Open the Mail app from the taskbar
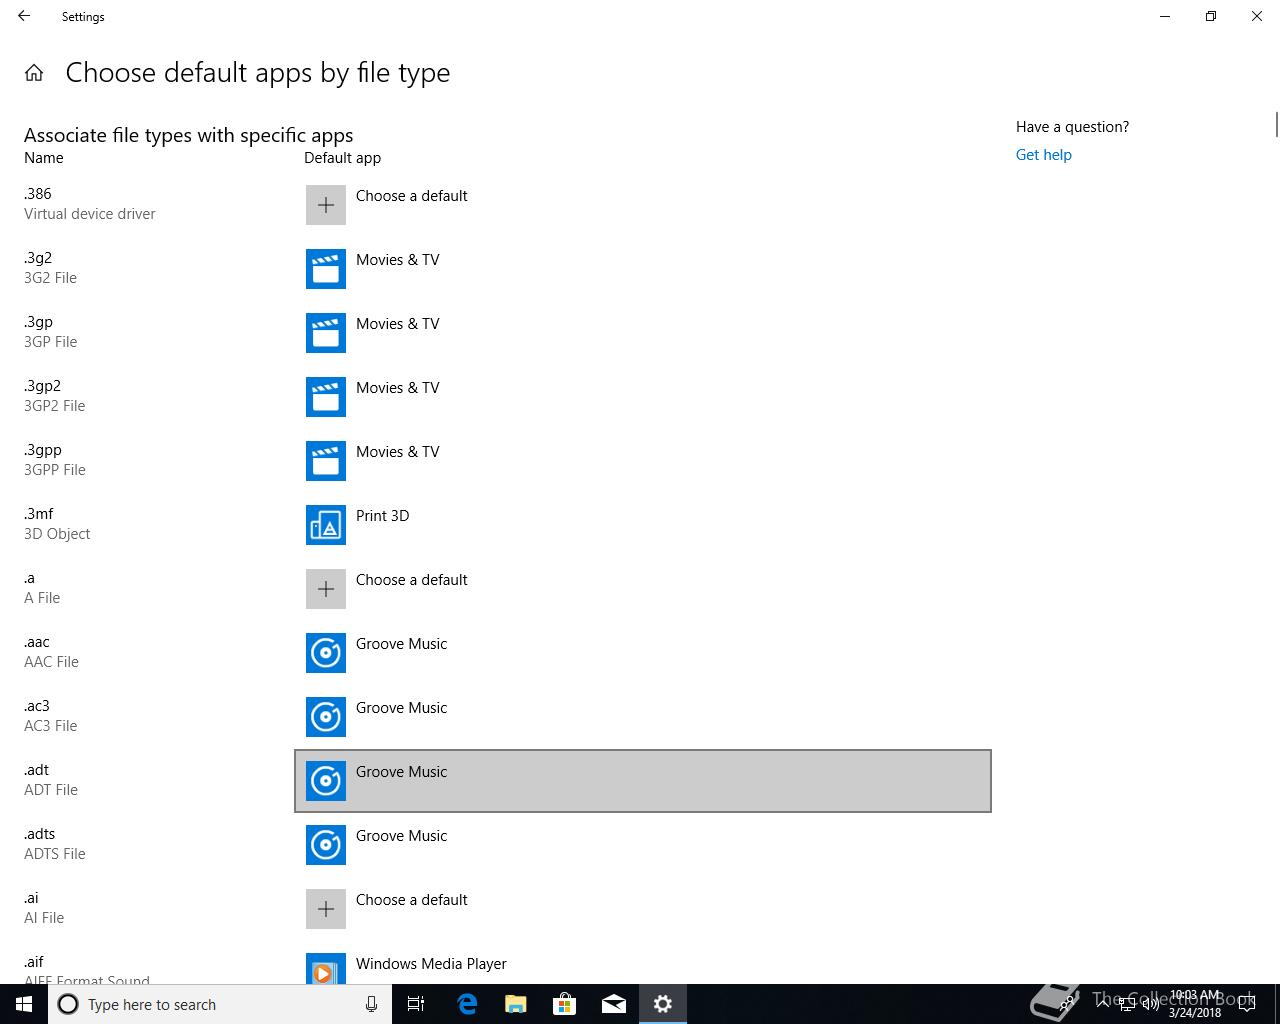This screenshot has height=1024, width=1280. point(614,1004)
